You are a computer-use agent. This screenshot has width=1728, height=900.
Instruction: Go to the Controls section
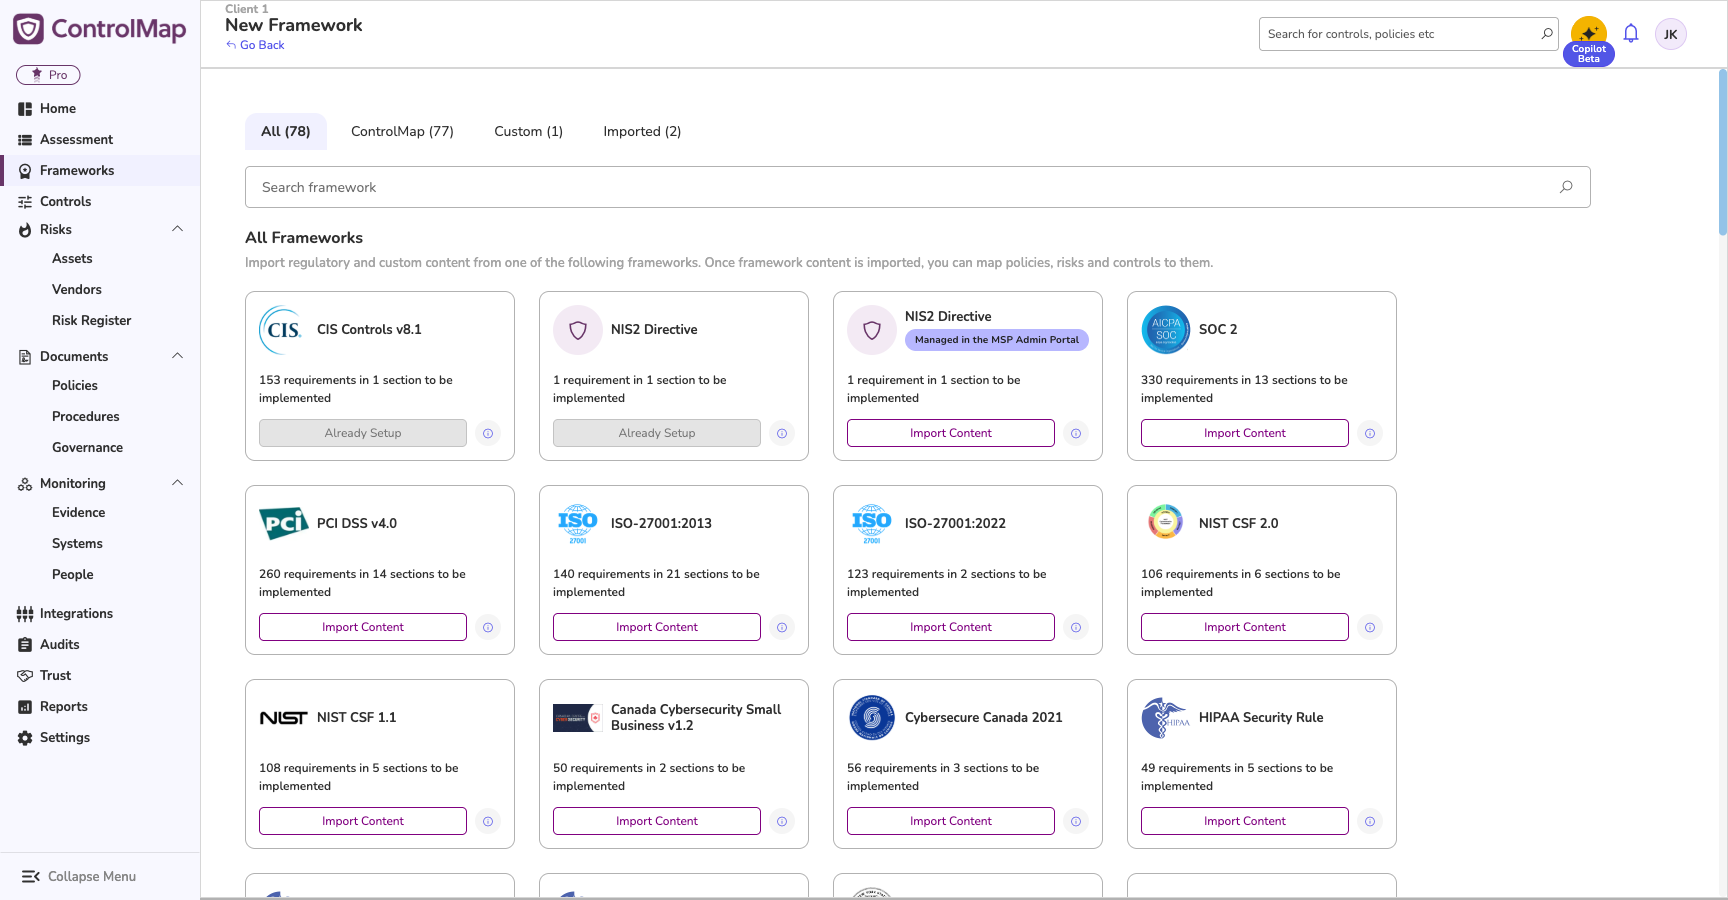coord(65,201)
